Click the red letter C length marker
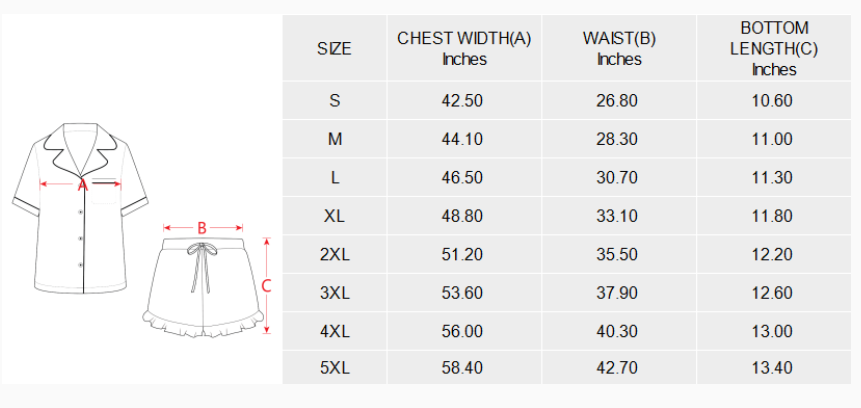The image size is (861, 408). [x=266, y=285]
